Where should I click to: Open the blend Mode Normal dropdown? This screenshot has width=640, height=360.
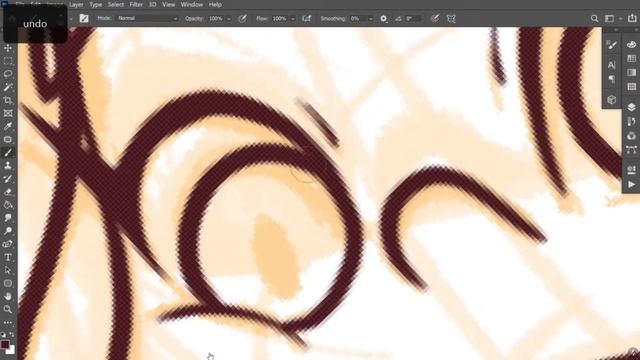147,18
